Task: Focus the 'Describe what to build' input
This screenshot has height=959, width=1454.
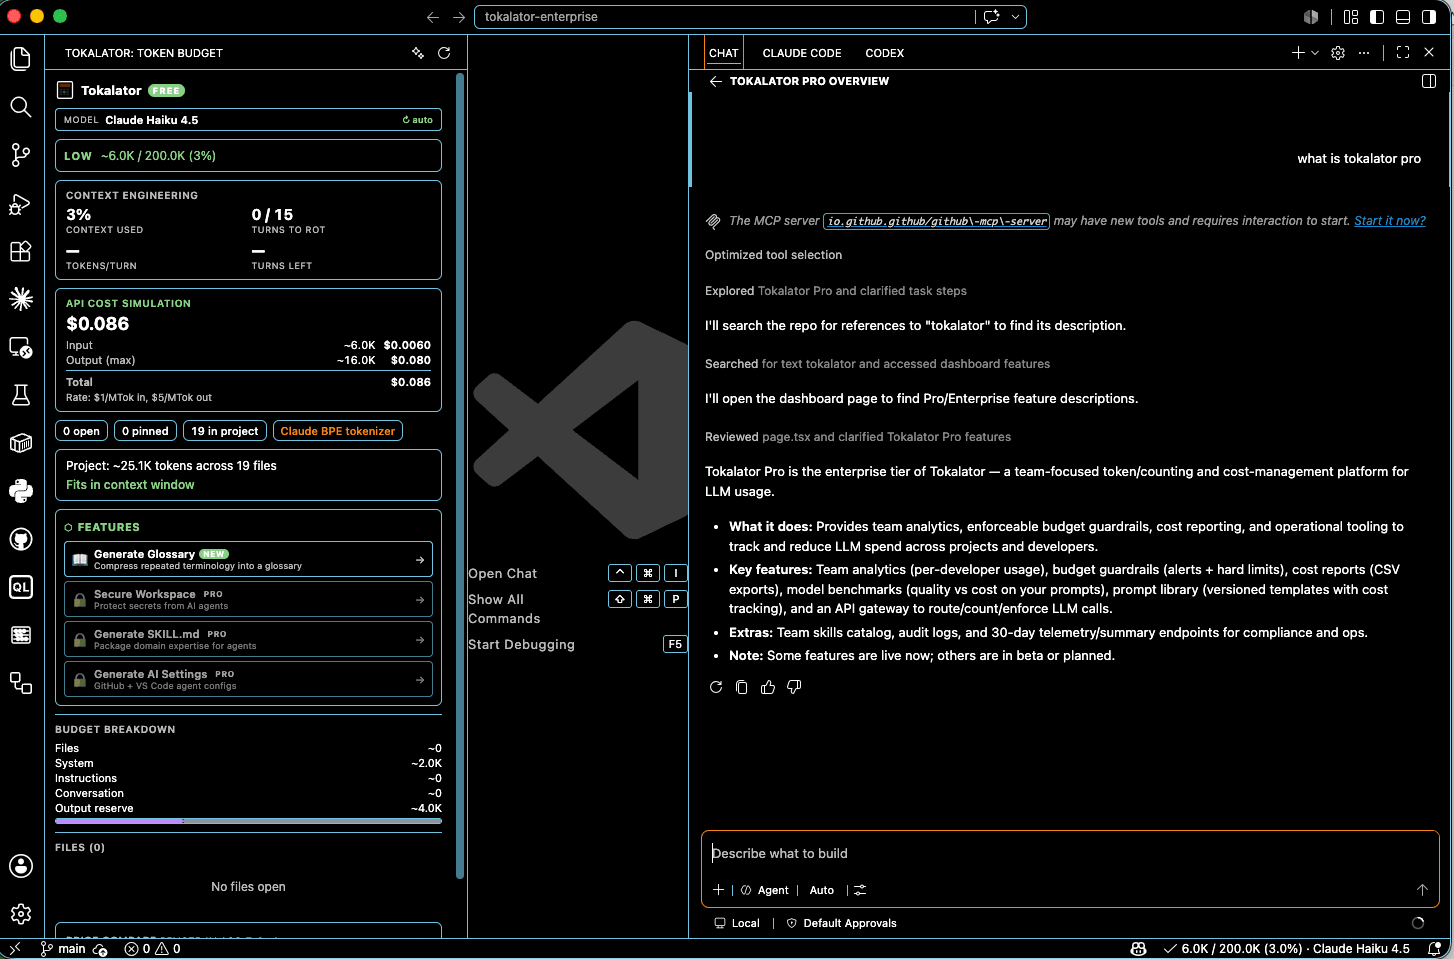Action: [x=1070, y=853]
